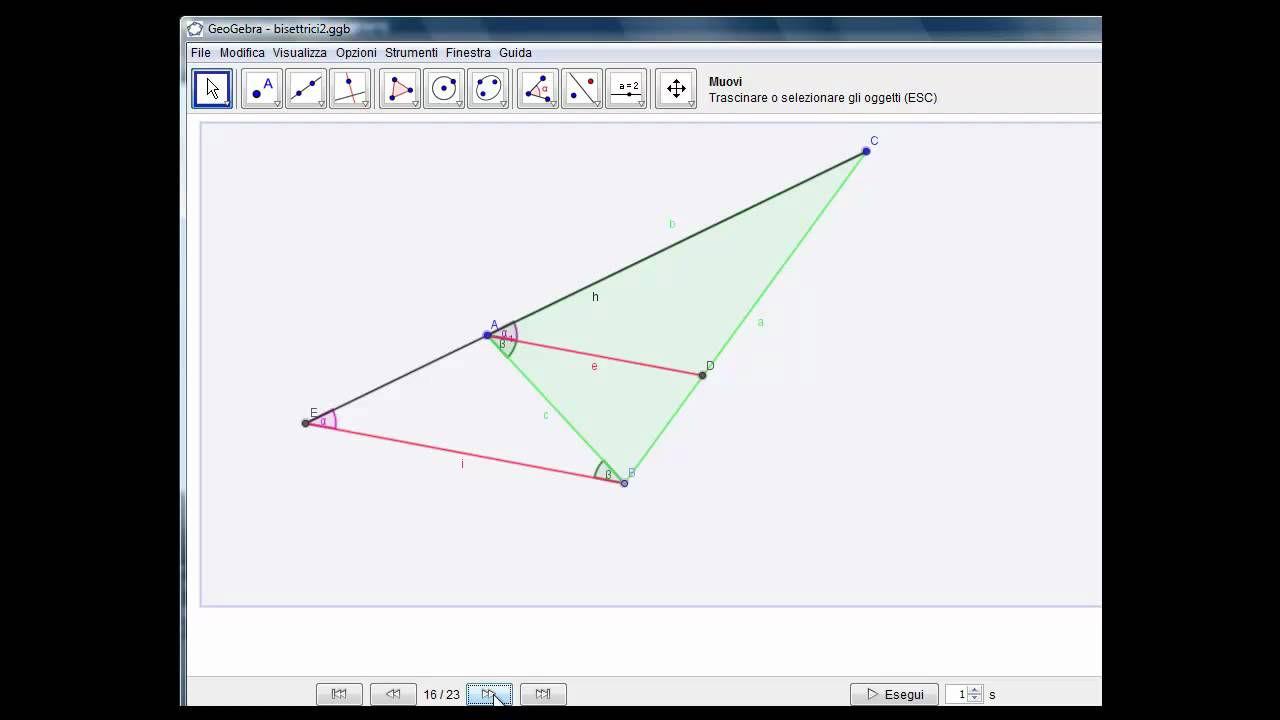This screenshot has width=1280, height=720.
Task: Advance to next construction step
Action: pos(489,694)
